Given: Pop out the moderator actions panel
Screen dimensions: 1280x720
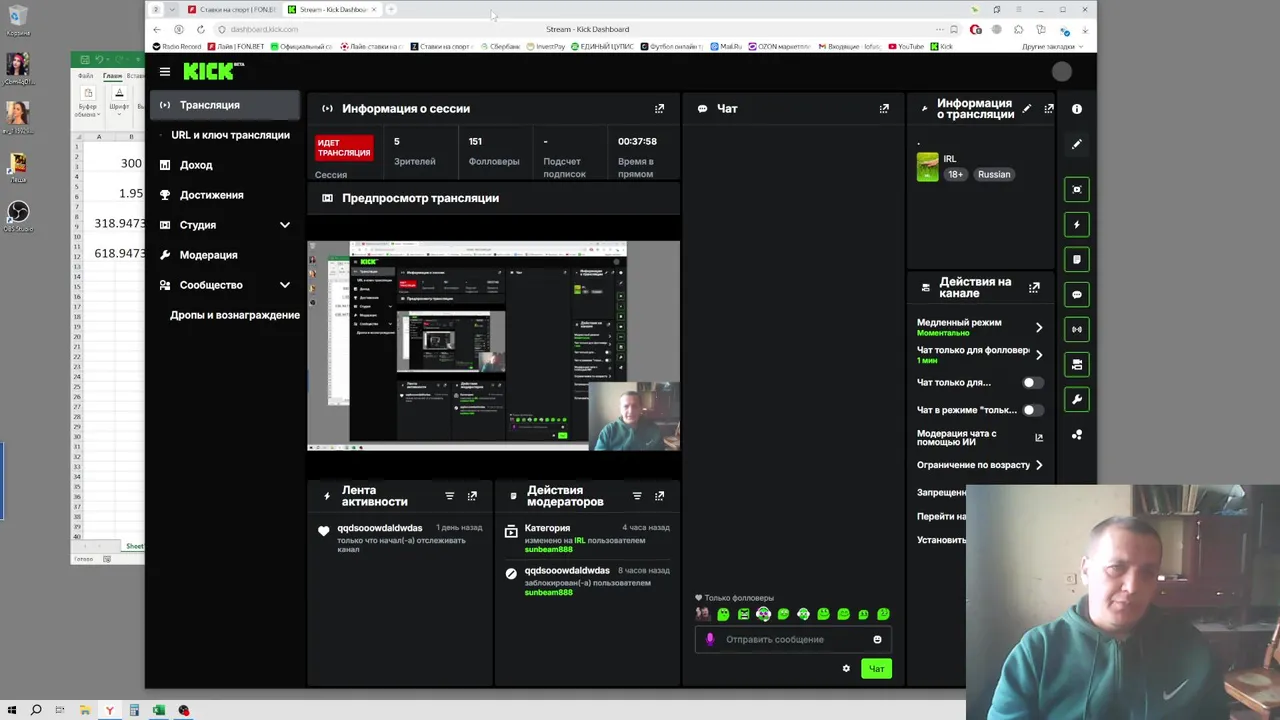Looking at the screenshot, I should click(659, 496).
